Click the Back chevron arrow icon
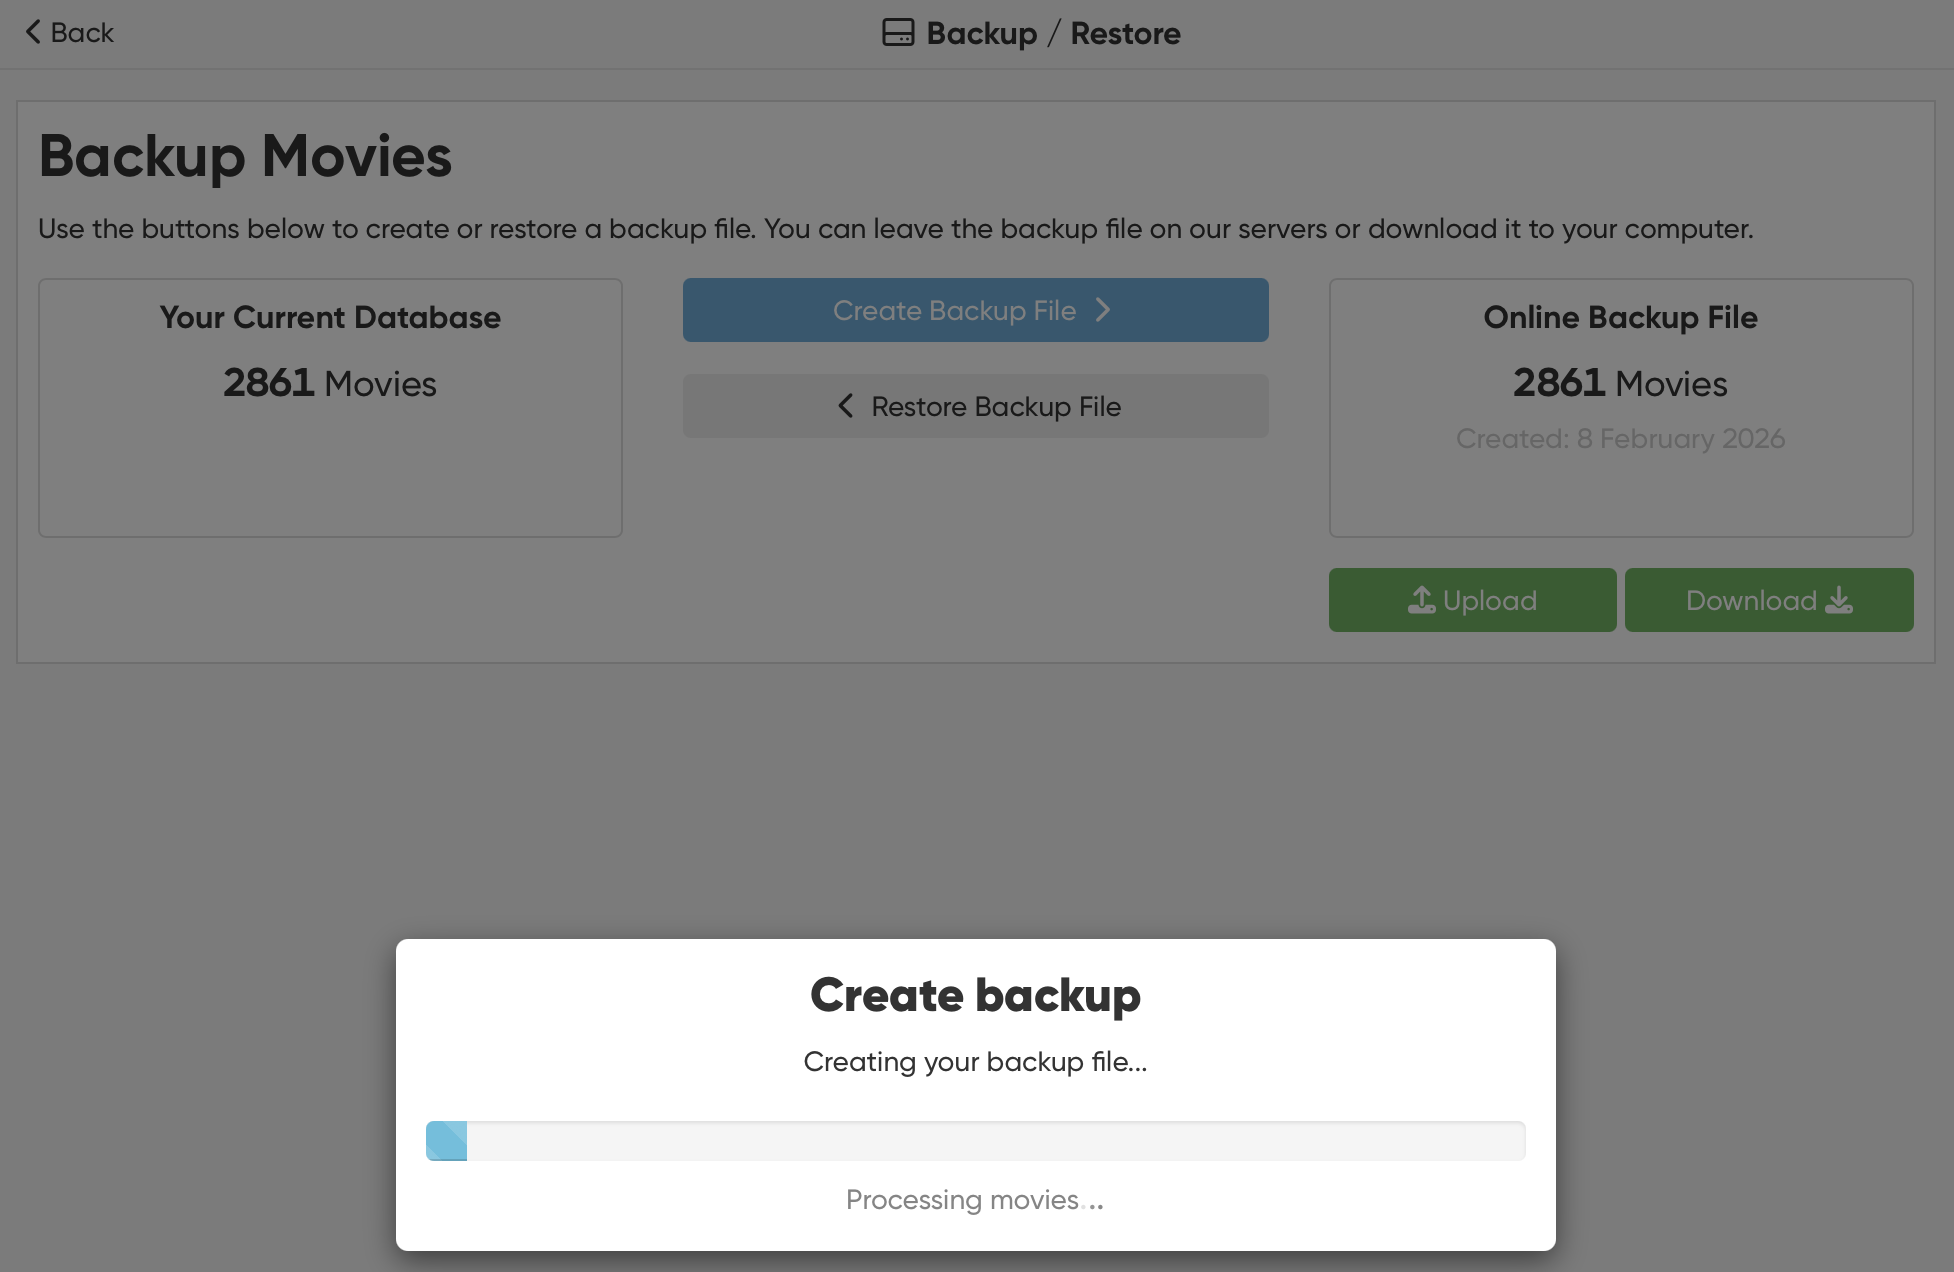 pyautogui.click(x=33, y=32)
